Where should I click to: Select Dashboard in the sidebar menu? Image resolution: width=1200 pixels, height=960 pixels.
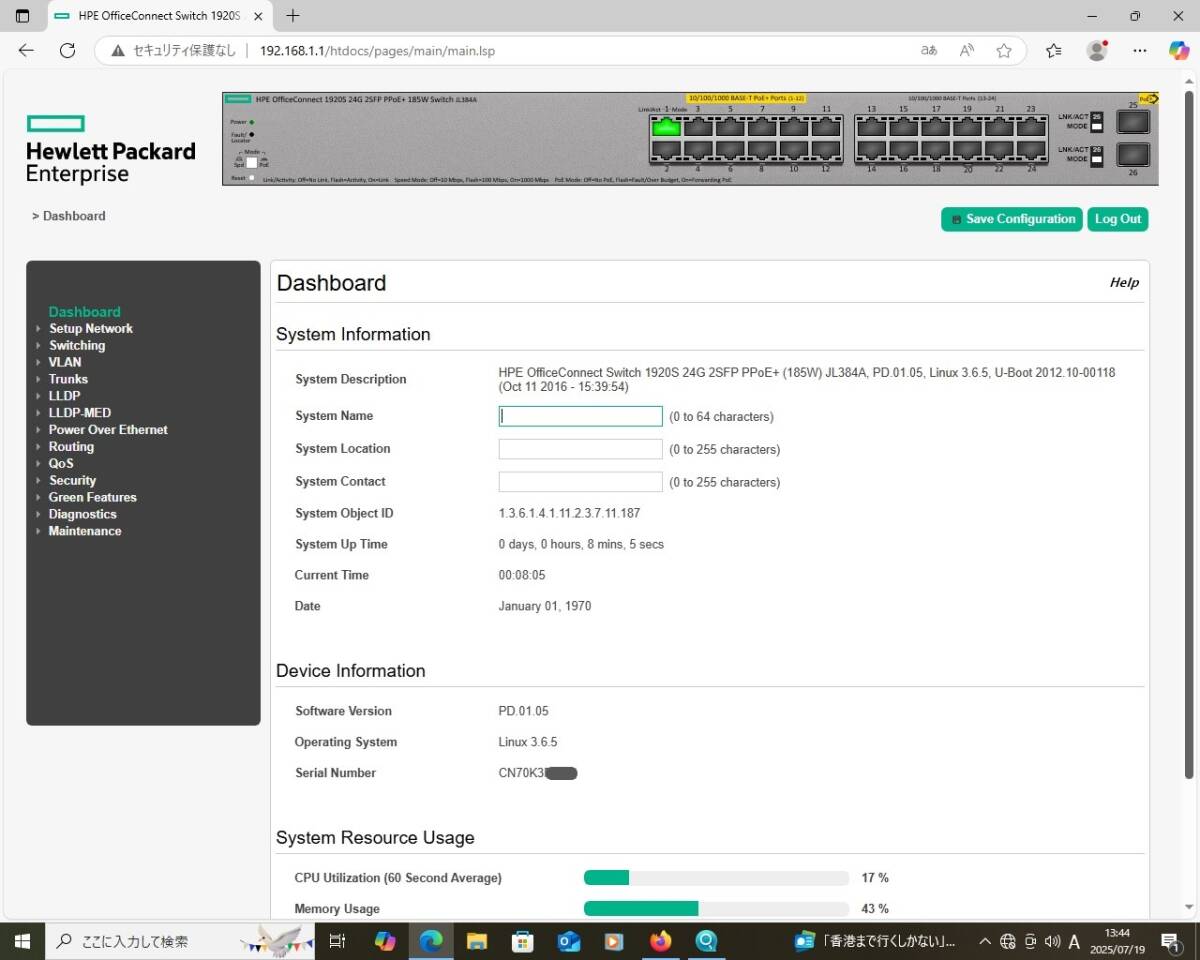[x=84, y=312]
